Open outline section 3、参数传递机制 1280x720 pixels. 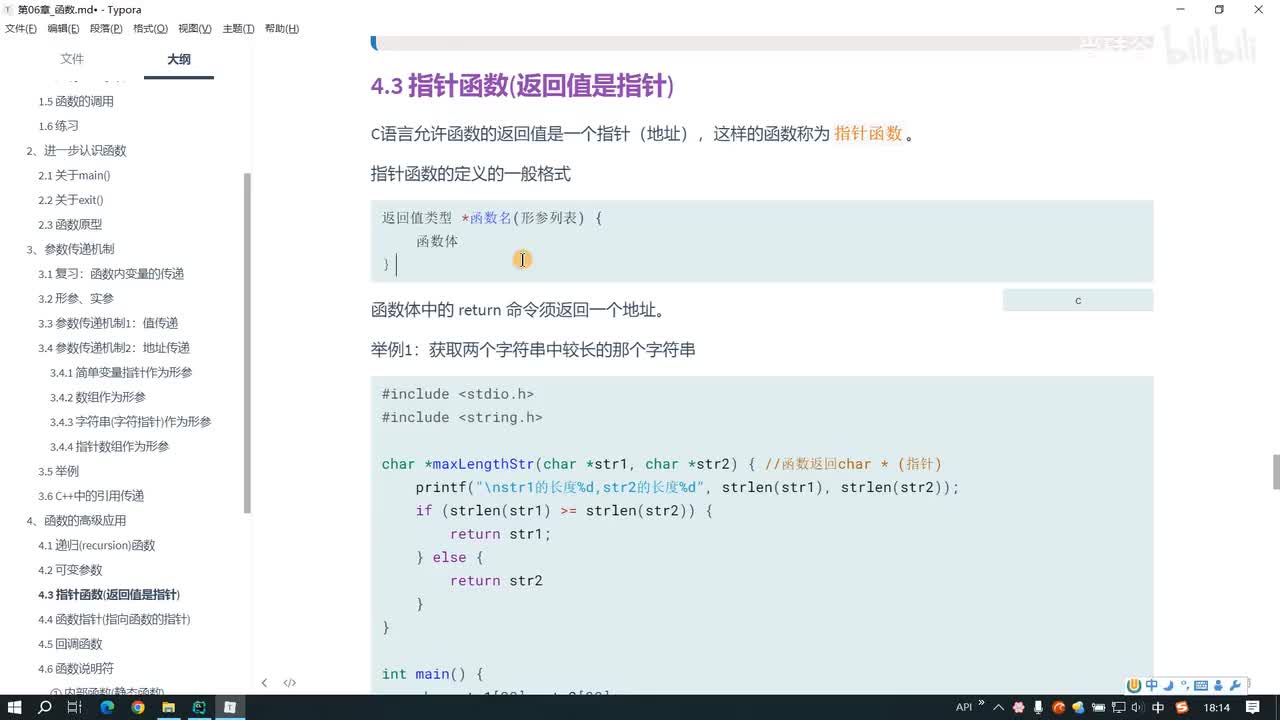click(70, 249)
